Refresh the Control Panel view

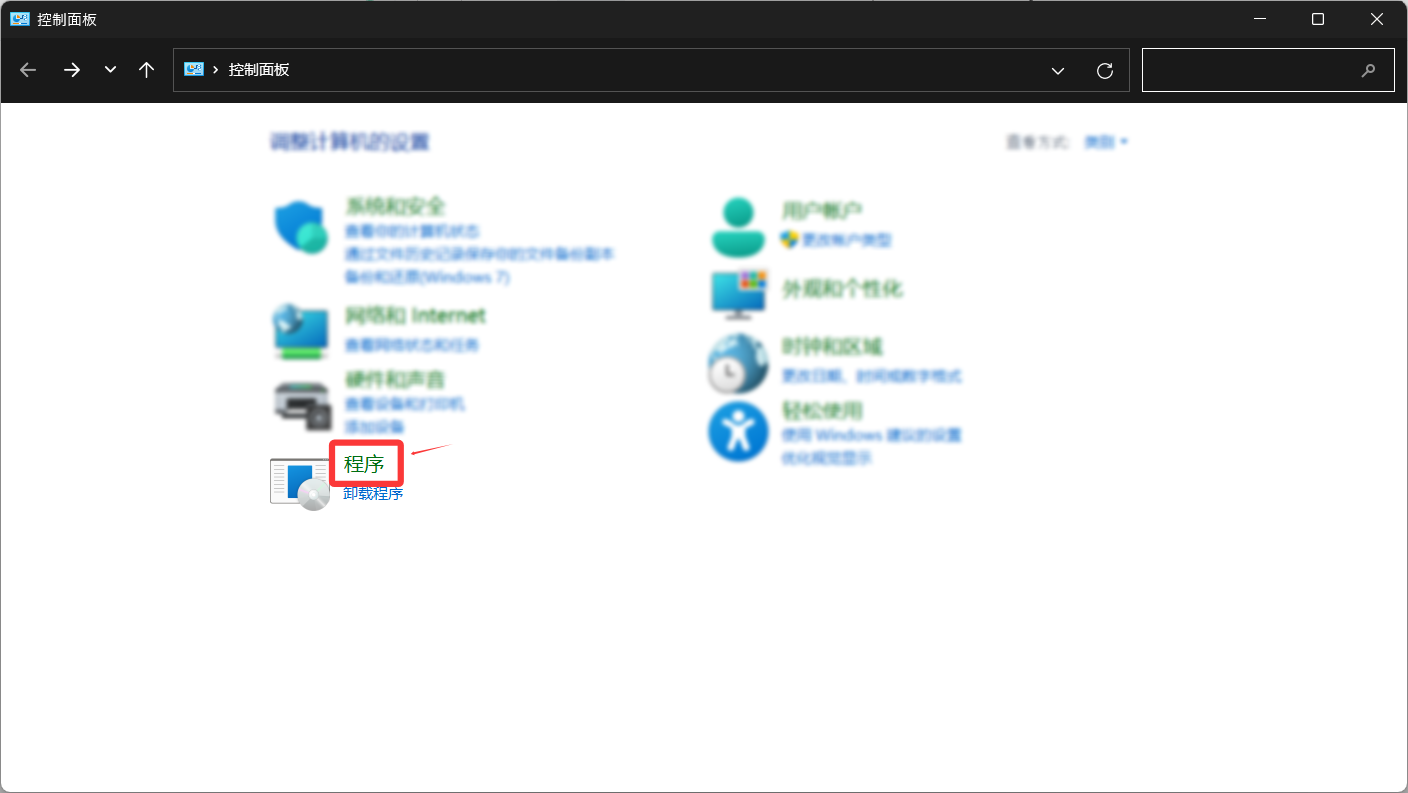(1105, 70)
